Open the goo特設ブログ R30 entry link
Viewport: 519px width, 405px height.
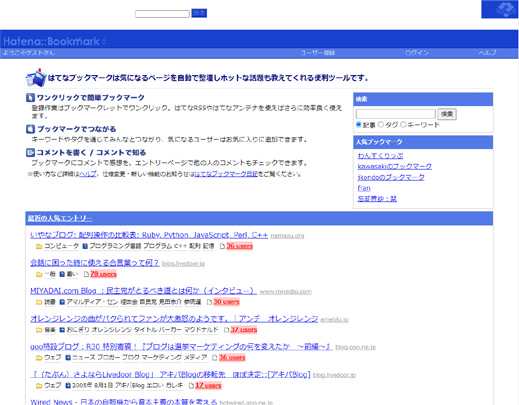[181, 347]
